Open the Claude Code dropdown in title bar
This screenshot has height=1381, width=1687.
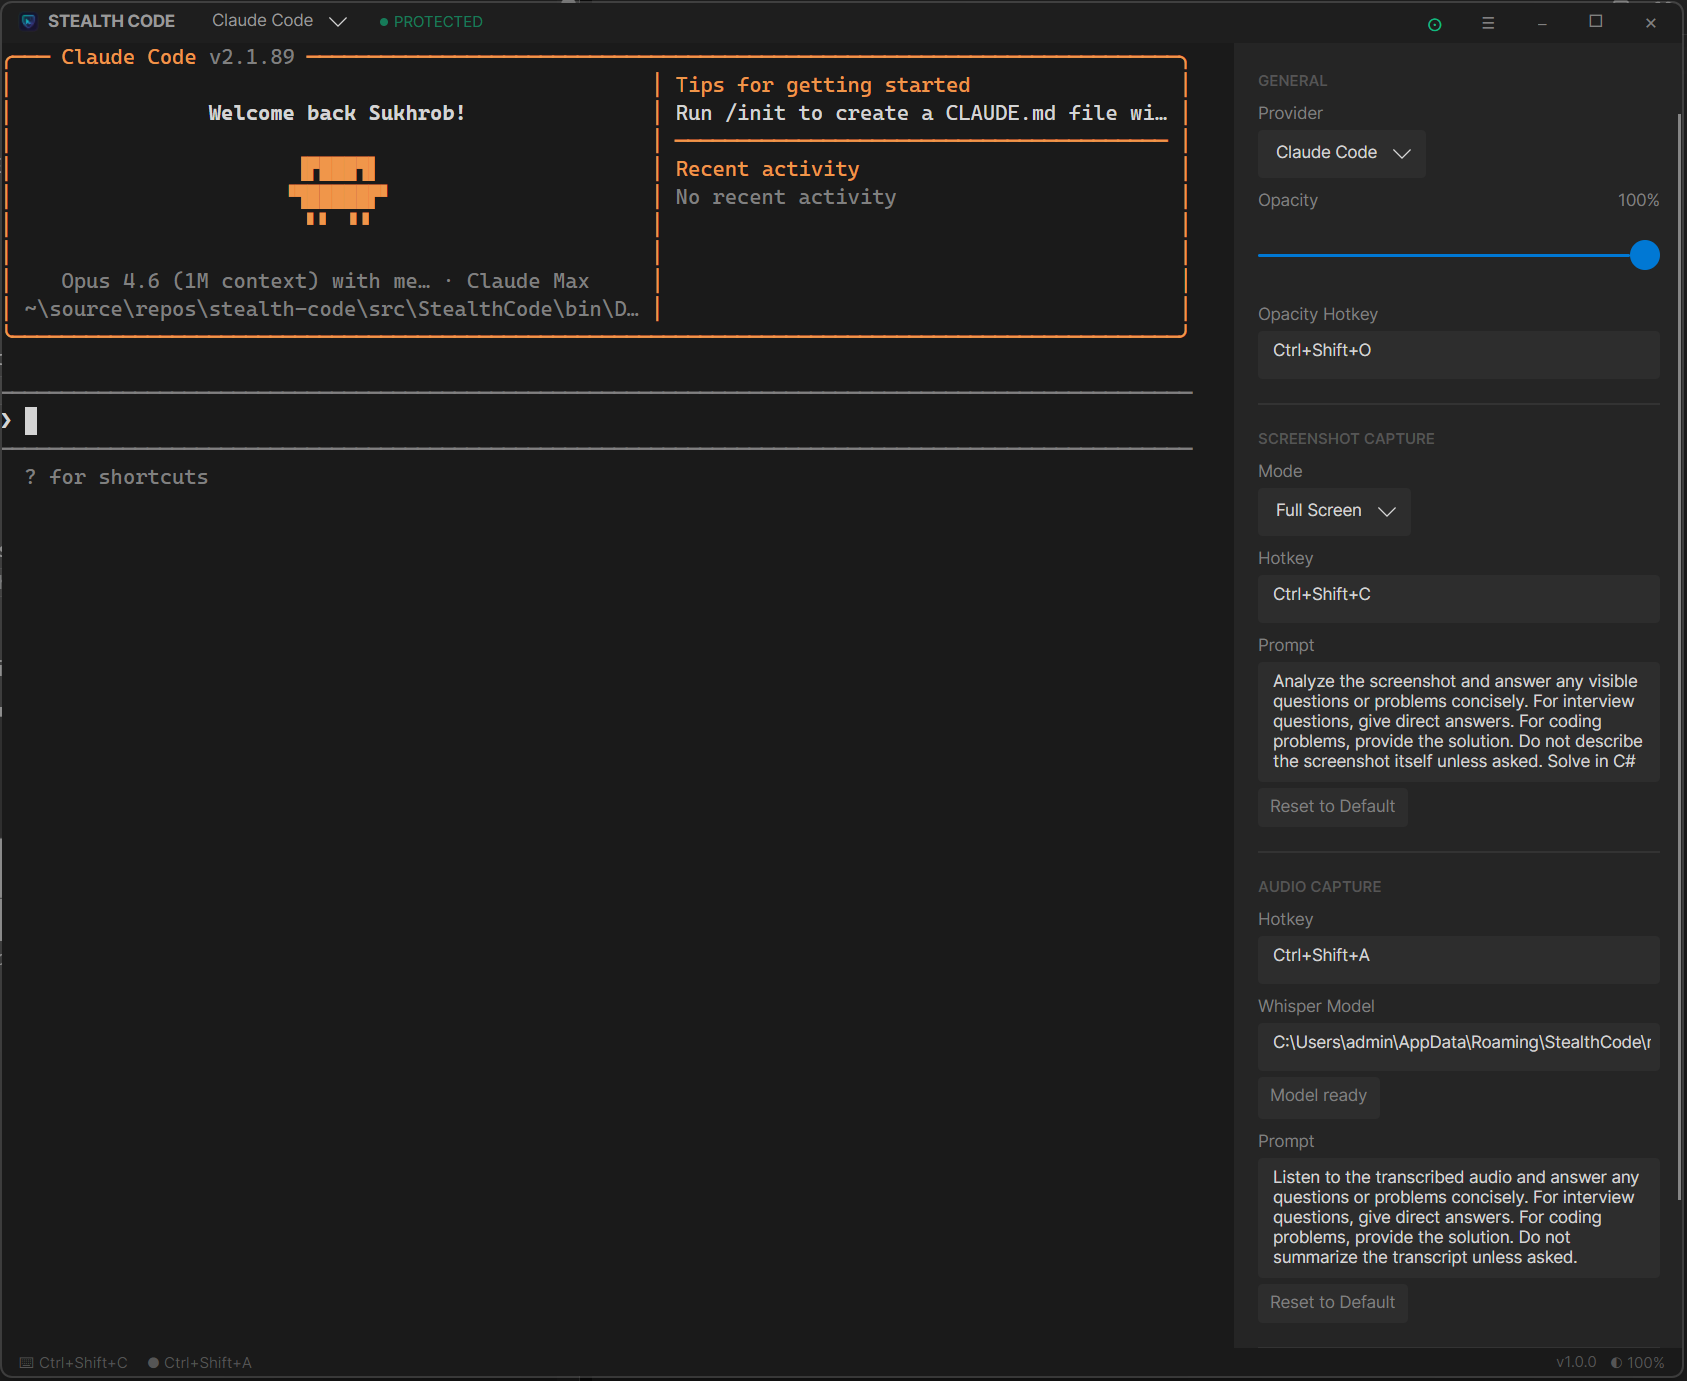[279, 21]
